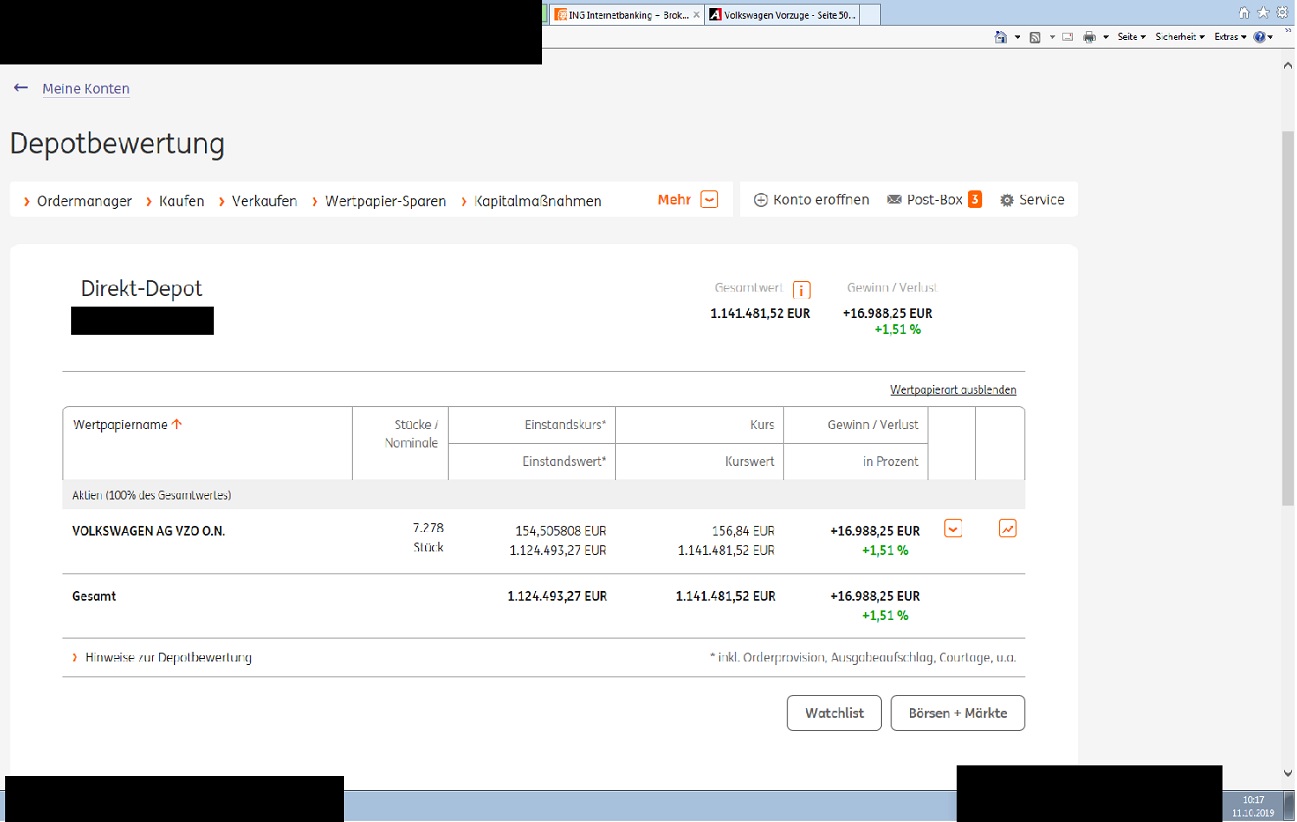
Task: Expand the Mehr menu dropdown
Action: click(x=709, y=200)
